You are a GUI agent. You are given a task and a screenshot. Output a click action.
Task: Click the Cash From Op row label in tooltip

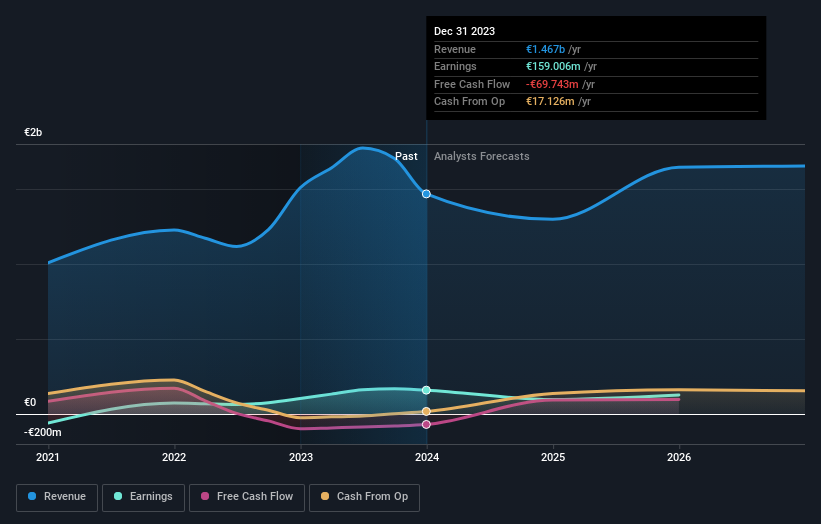(x=470, y=102)
